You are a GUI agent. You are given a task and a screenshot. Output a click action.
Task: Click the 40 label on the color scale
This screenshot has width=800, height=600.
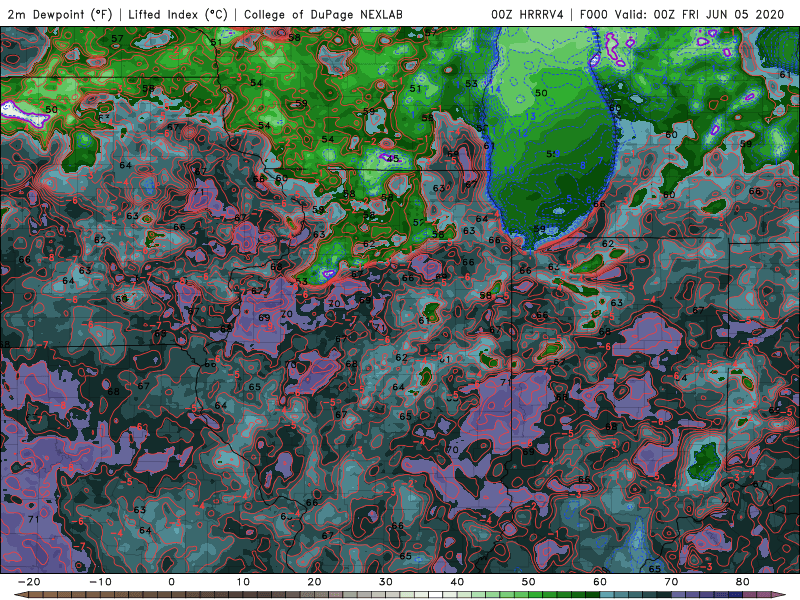(457, 582)
